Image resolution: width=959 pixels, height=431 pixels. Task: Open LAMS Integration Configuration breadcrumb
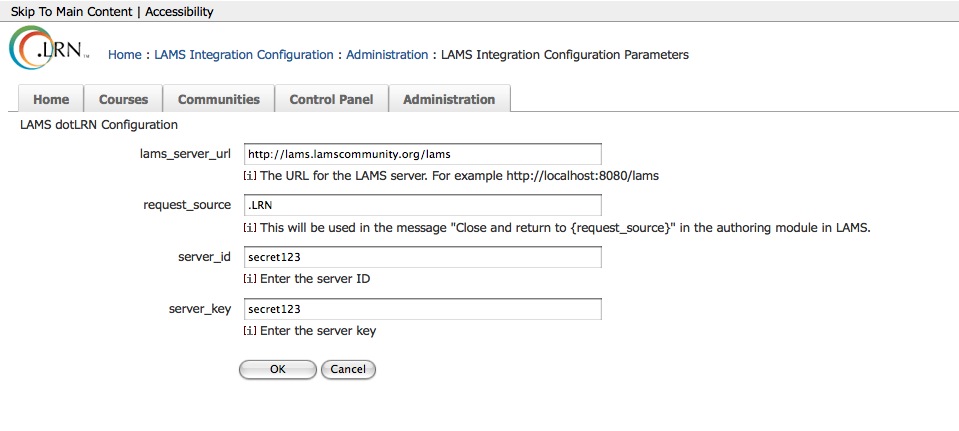pyautogui.click(x=243, y=55)
